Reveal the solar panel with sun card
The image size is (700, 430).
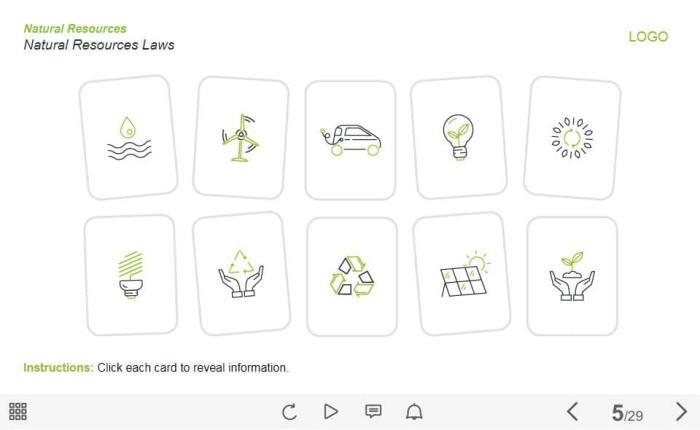(x=462, y=274)
